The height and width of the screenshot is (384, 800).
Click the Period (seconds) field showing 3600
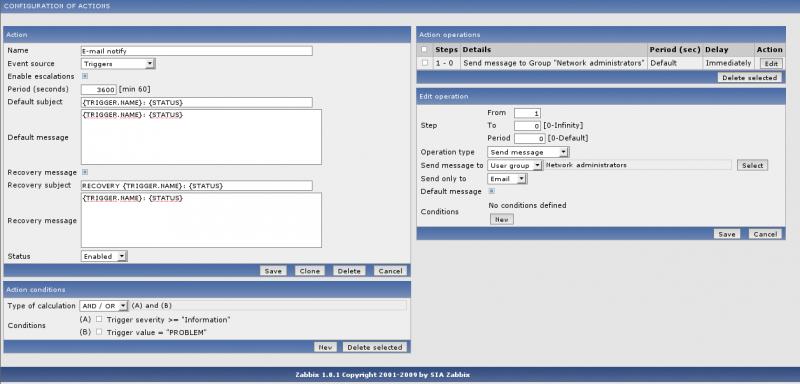[x=99, y=89]
